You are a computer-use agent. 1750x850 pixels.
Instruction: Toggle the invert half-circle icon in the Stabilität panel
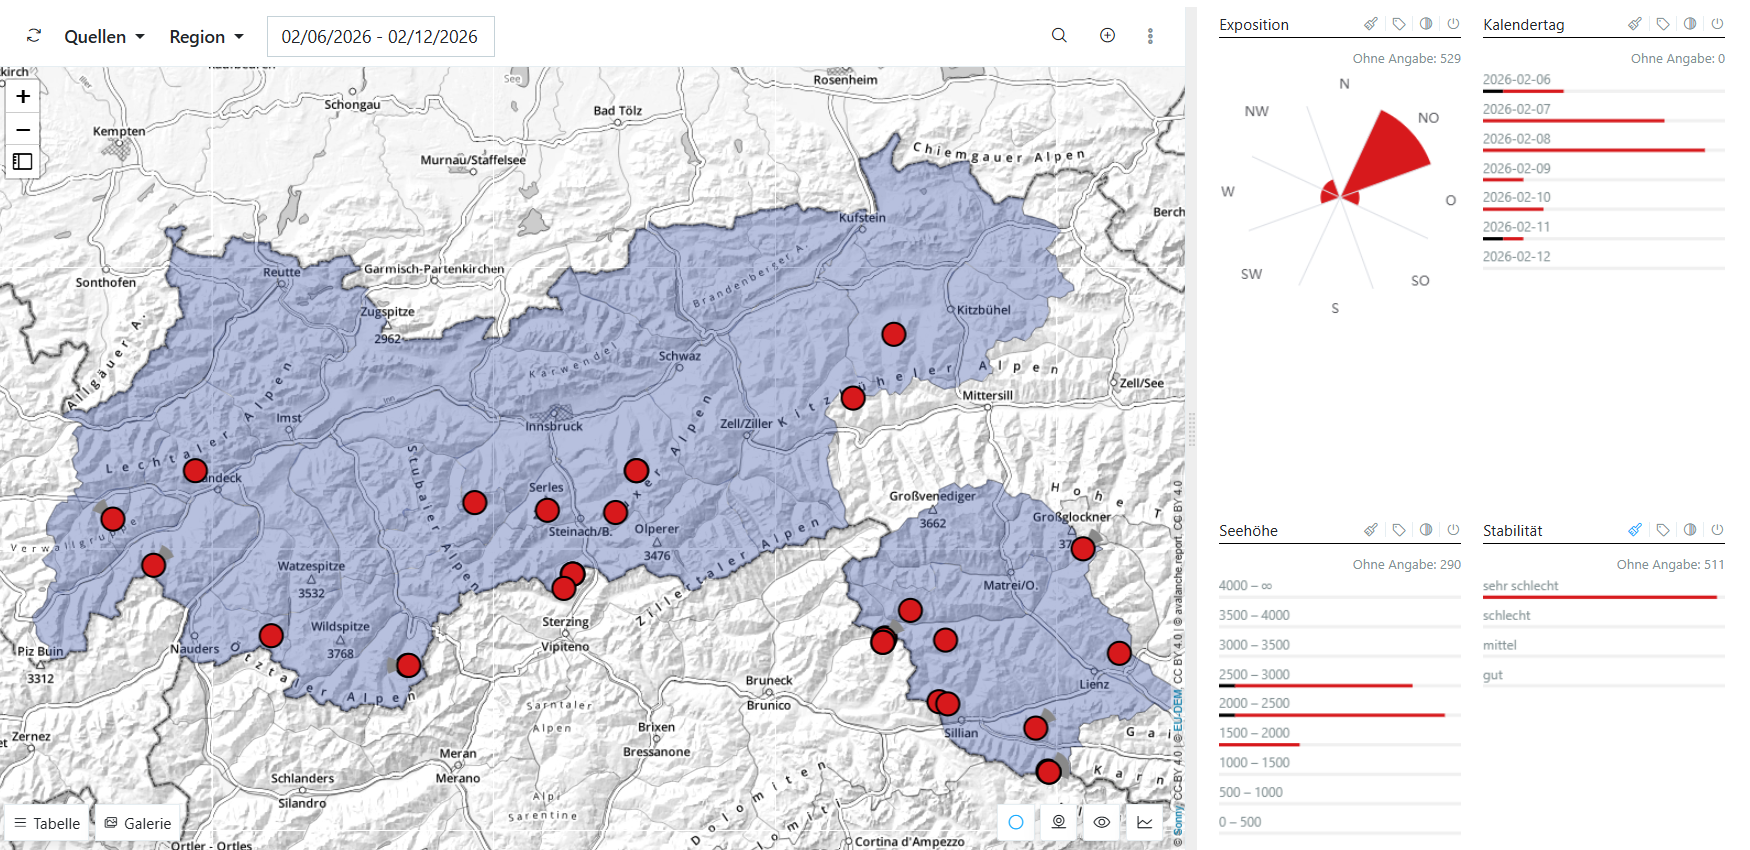pos(1690,530)
